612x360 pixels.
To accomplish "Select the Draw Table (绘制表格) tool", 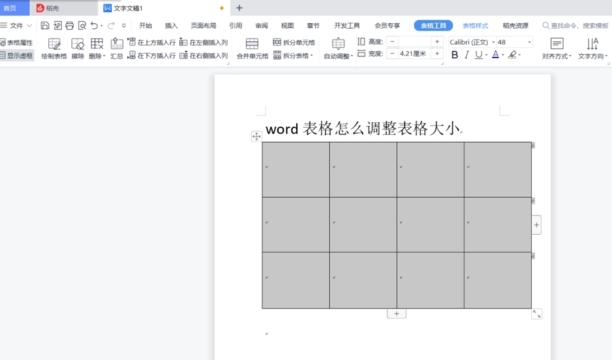I will [54, 48].
